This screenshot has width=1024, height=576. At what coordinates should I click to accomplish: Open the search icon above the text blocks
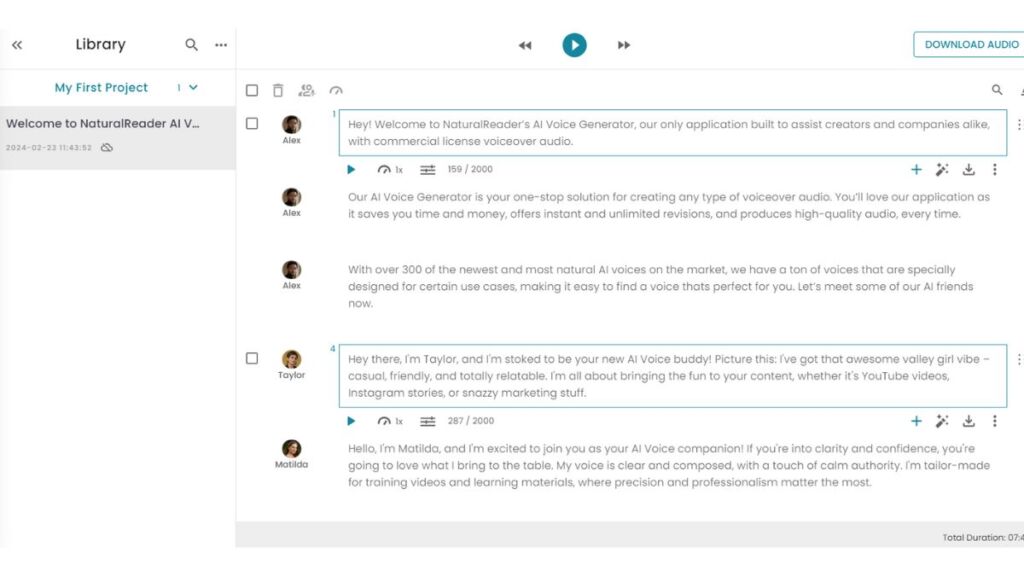pos(997,89)
